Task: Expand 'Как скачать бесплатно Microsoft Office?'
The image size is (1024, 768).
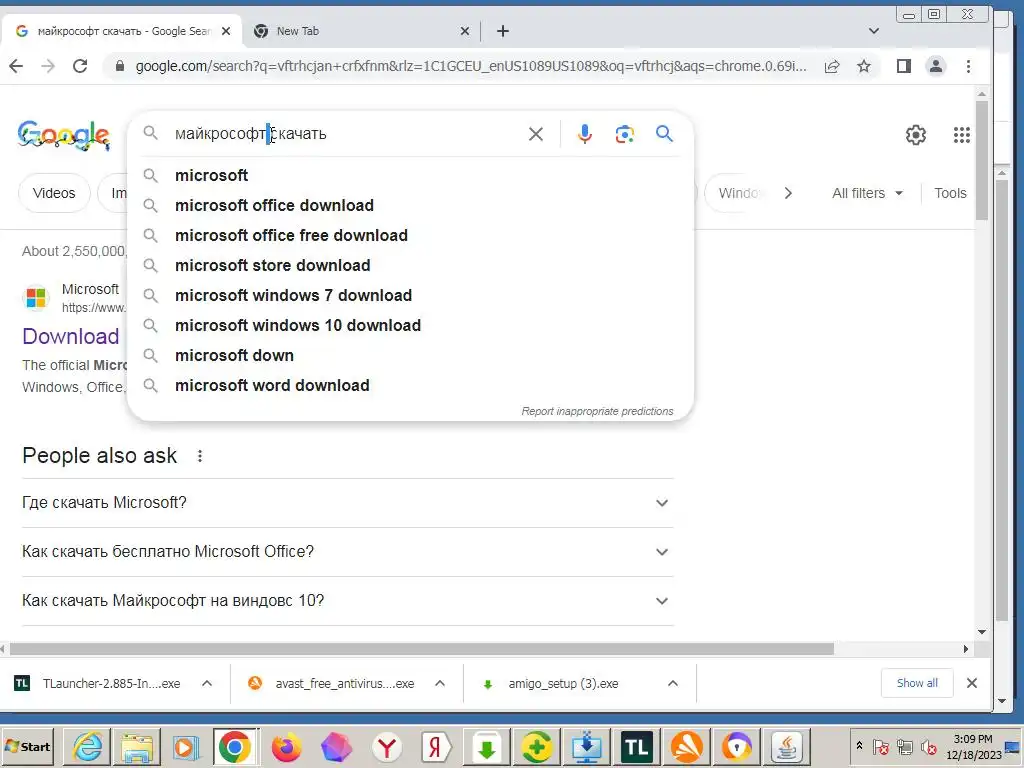Action: click(347, 552)
